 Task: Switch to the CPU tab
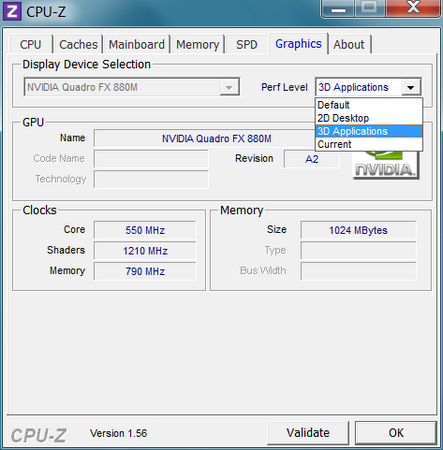tap(30, 44)
